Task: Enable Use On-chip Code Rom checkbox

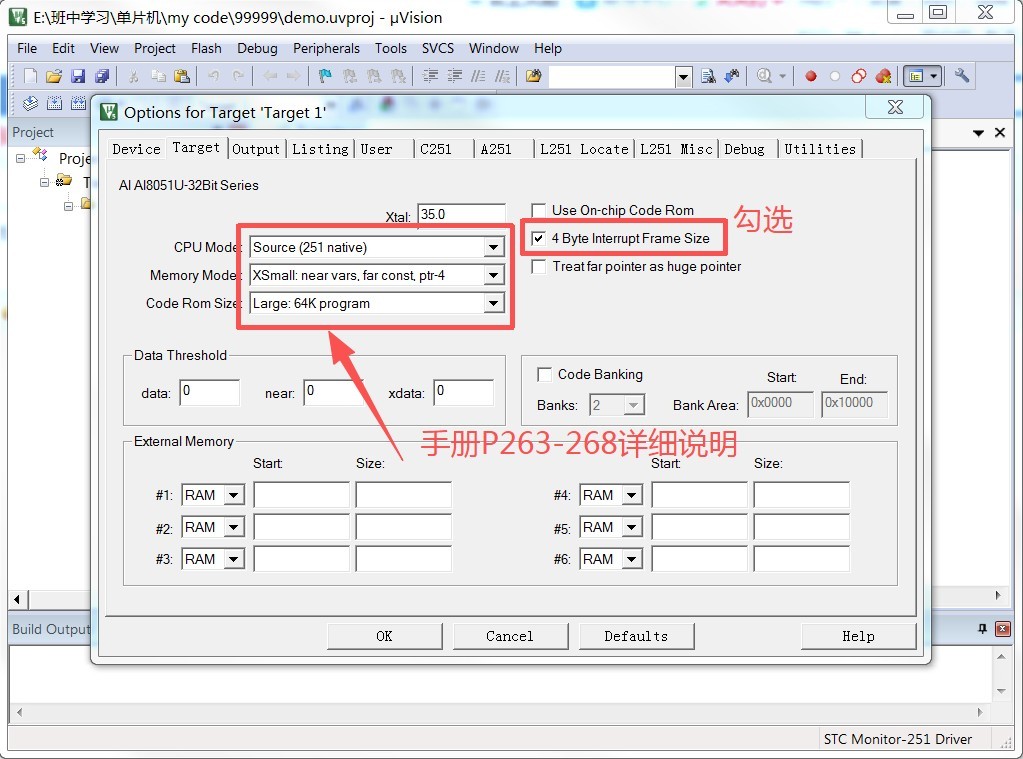Action: (539, 210)
